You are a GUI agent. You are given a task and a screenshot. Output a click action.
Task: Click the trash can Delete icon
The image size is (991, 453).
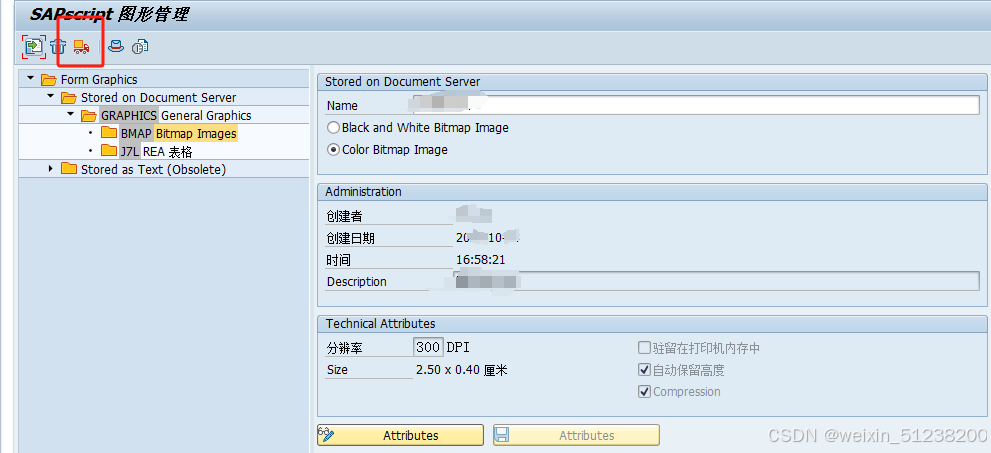58,47
